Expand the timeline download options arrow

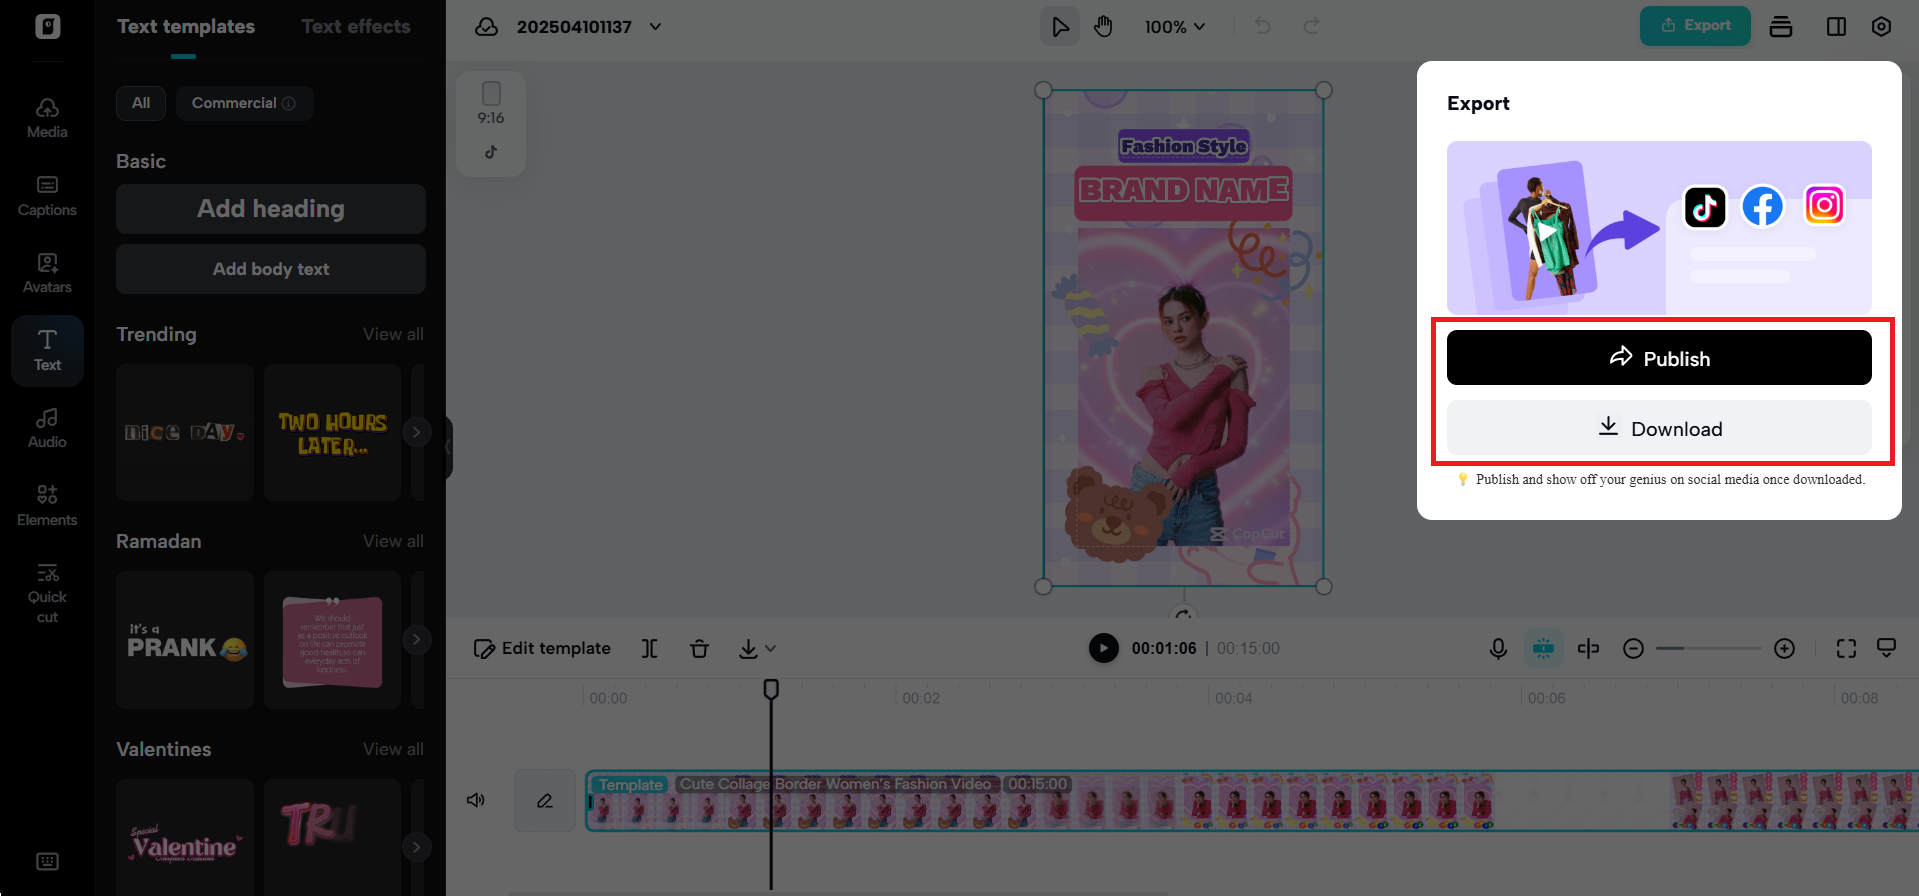click(x=770, y=649)
